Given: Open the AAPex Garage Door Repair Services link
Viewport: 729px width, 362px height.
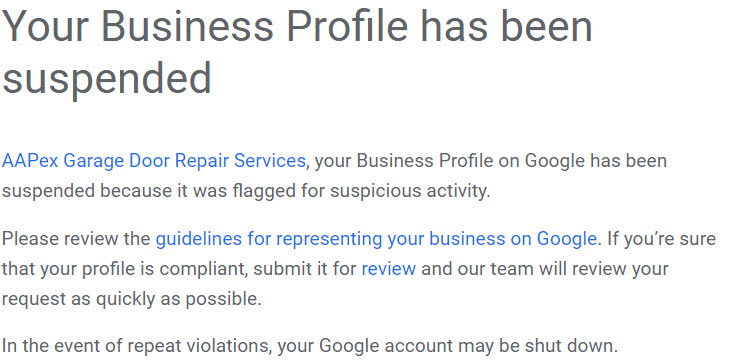Looking at the screenshot, I should coord(153,161).
